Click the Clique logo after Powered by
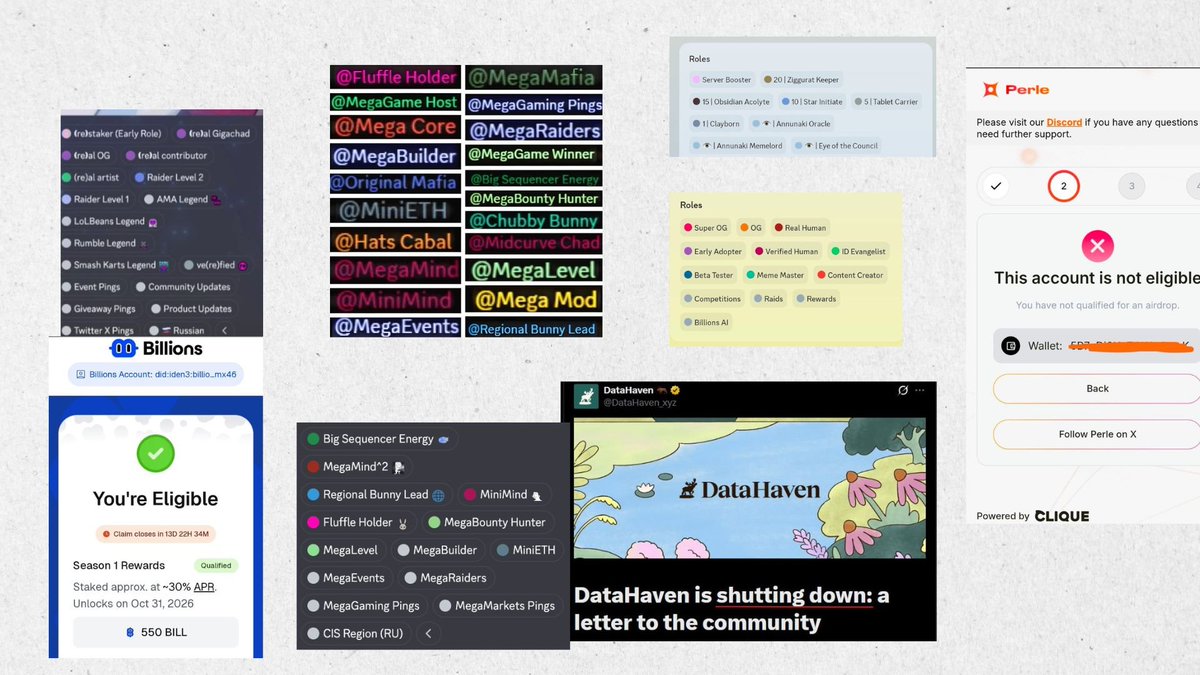 point(1062,516)
